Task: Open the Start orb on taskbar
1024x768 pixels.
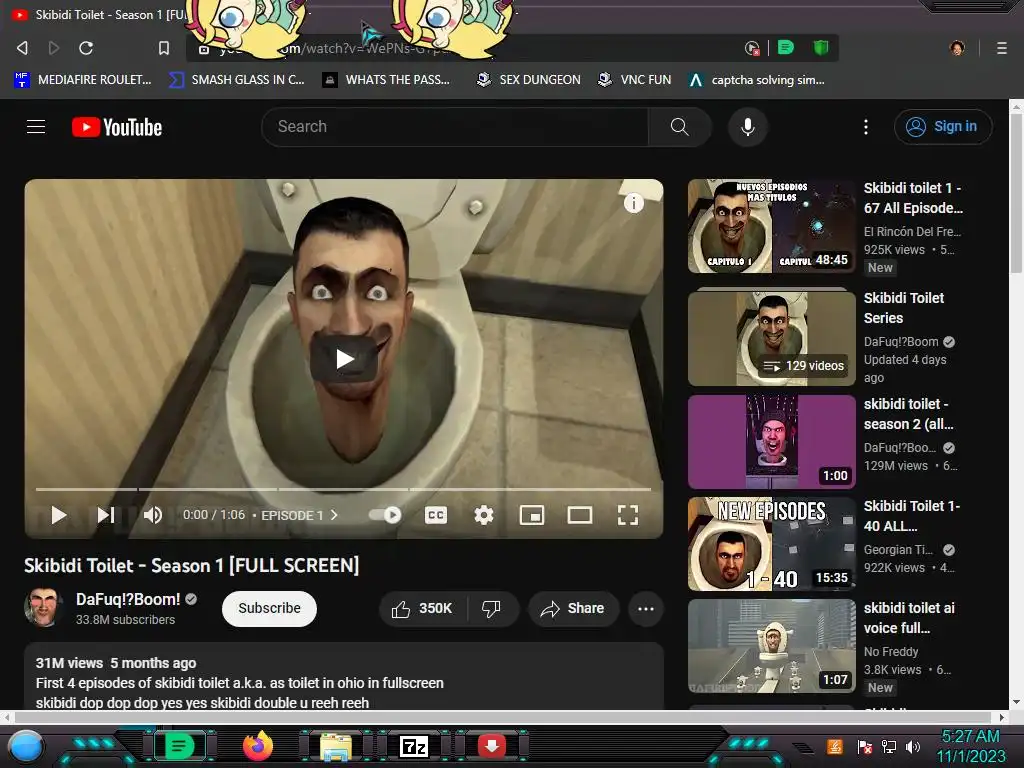Action: coord(26,746)
